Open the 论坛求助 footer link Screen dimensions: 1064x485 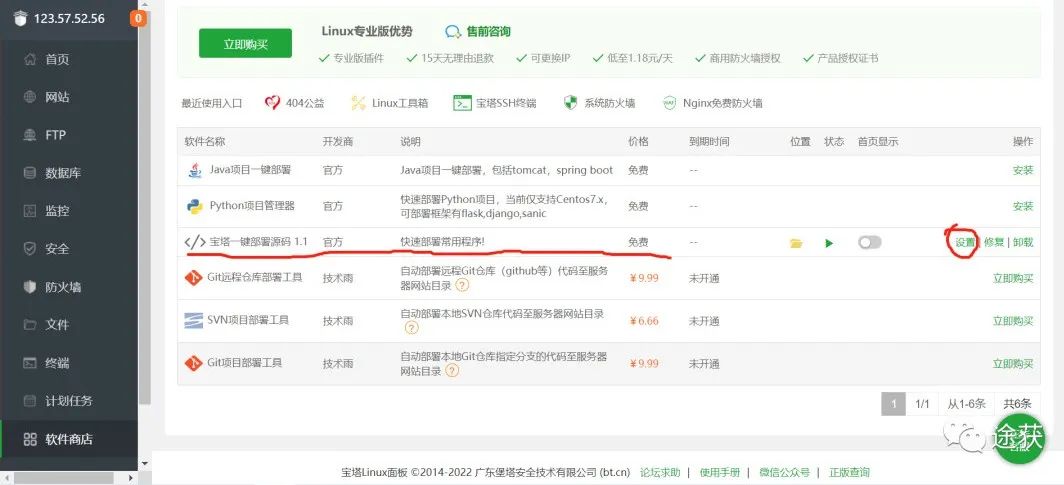(x=660, y=472)
